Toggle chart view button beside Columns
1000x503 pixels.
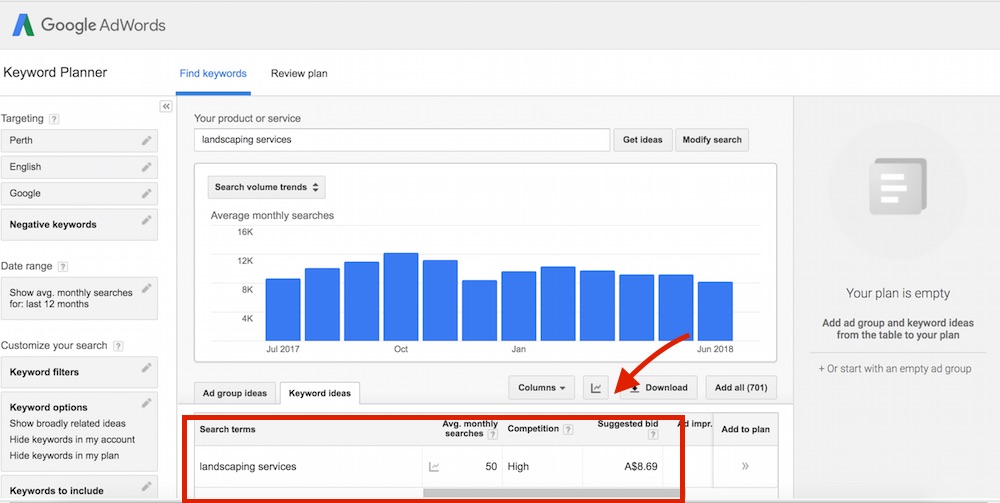click(x=596, y=388)
